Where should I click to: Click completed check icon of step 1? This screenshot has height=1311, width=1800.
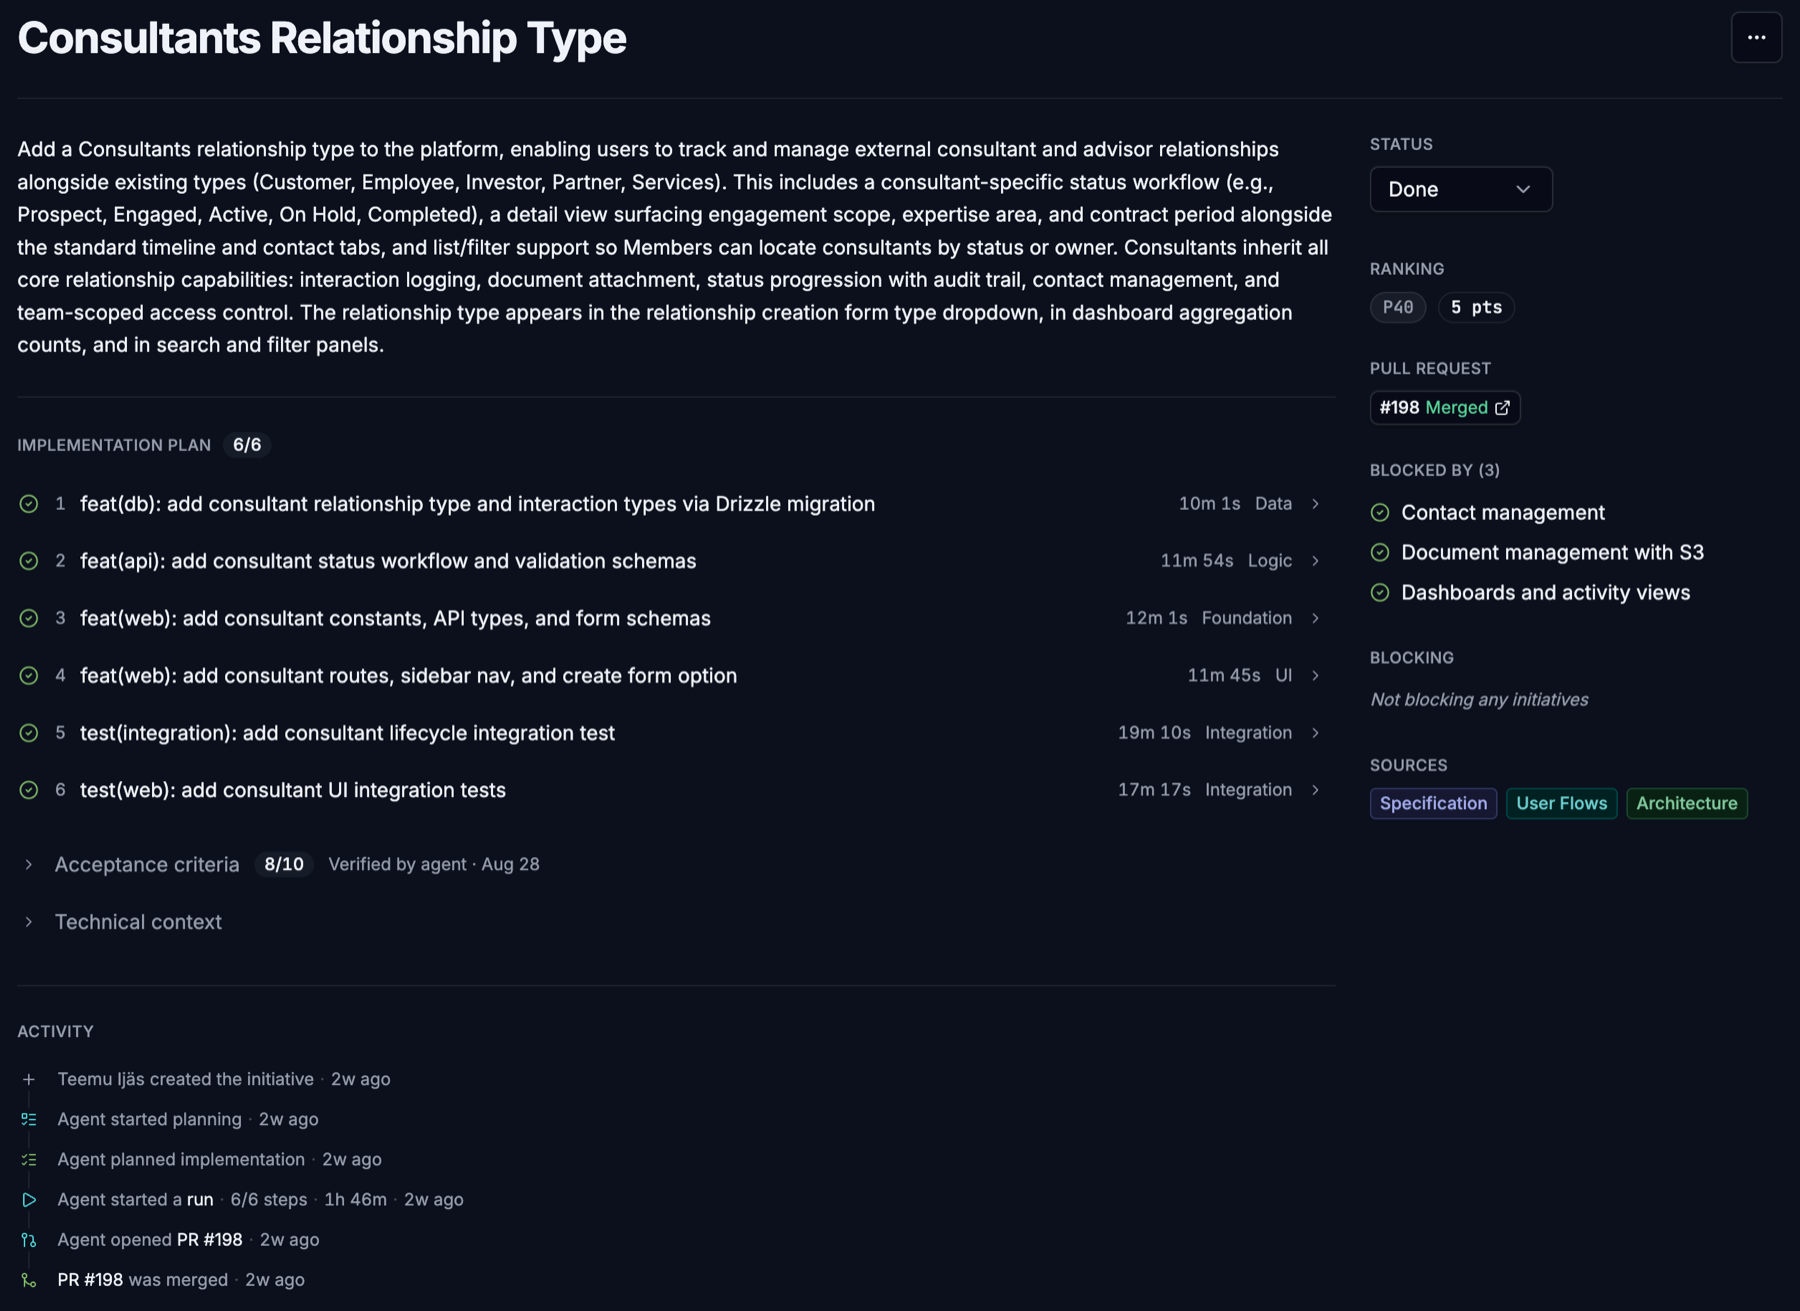click(x=29, y=504)
